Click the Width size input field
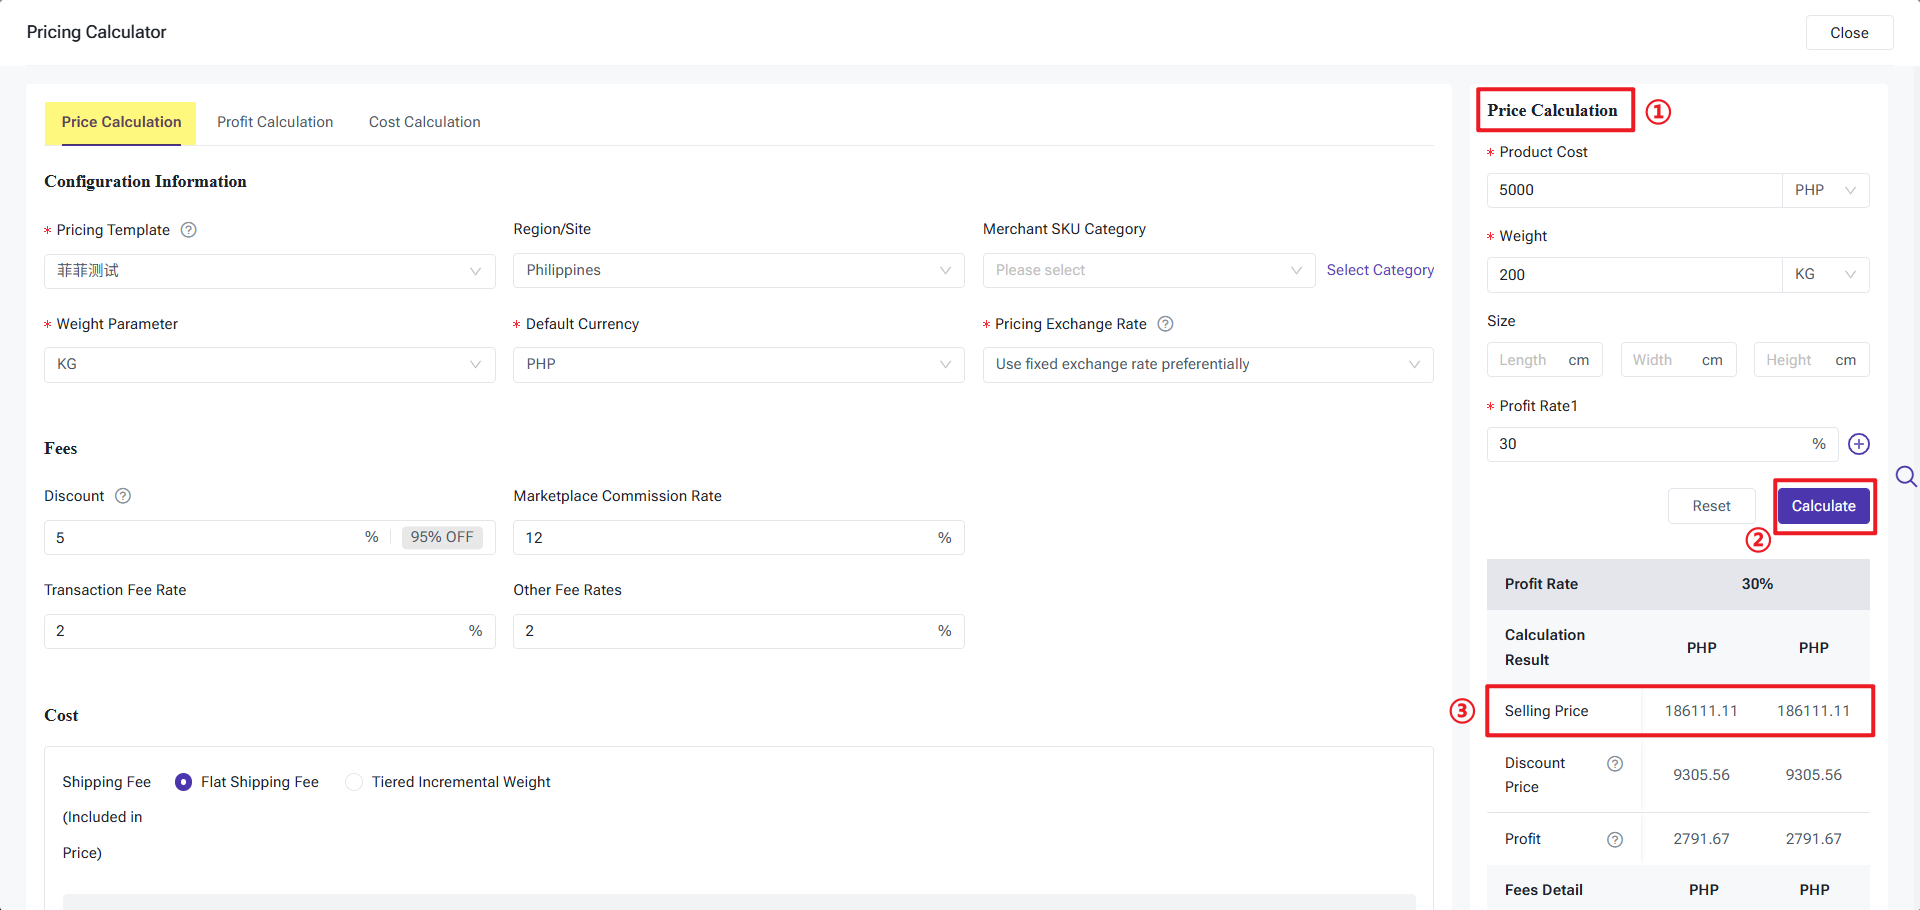This screenshot has width=1920, height=910. (1679, 360)
